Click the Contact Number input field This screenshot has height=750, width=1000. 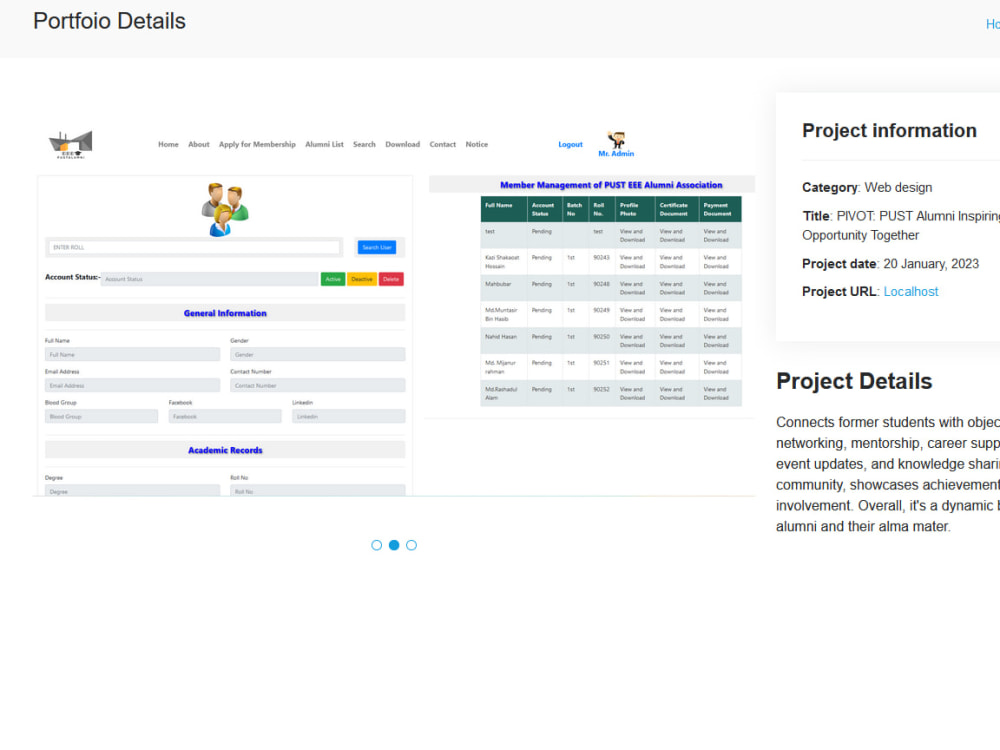point(318,385)
